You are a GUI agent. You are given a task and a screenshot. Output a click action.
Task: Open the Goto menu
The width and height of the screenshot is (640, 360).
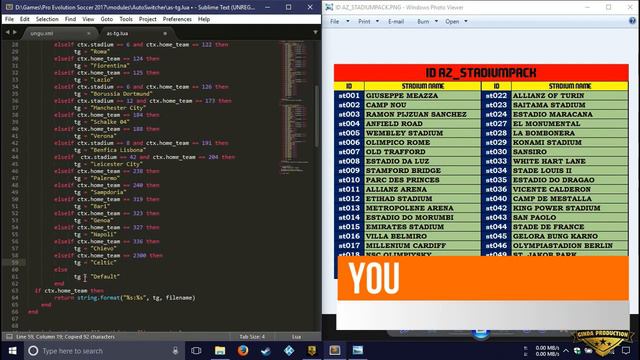107,19
